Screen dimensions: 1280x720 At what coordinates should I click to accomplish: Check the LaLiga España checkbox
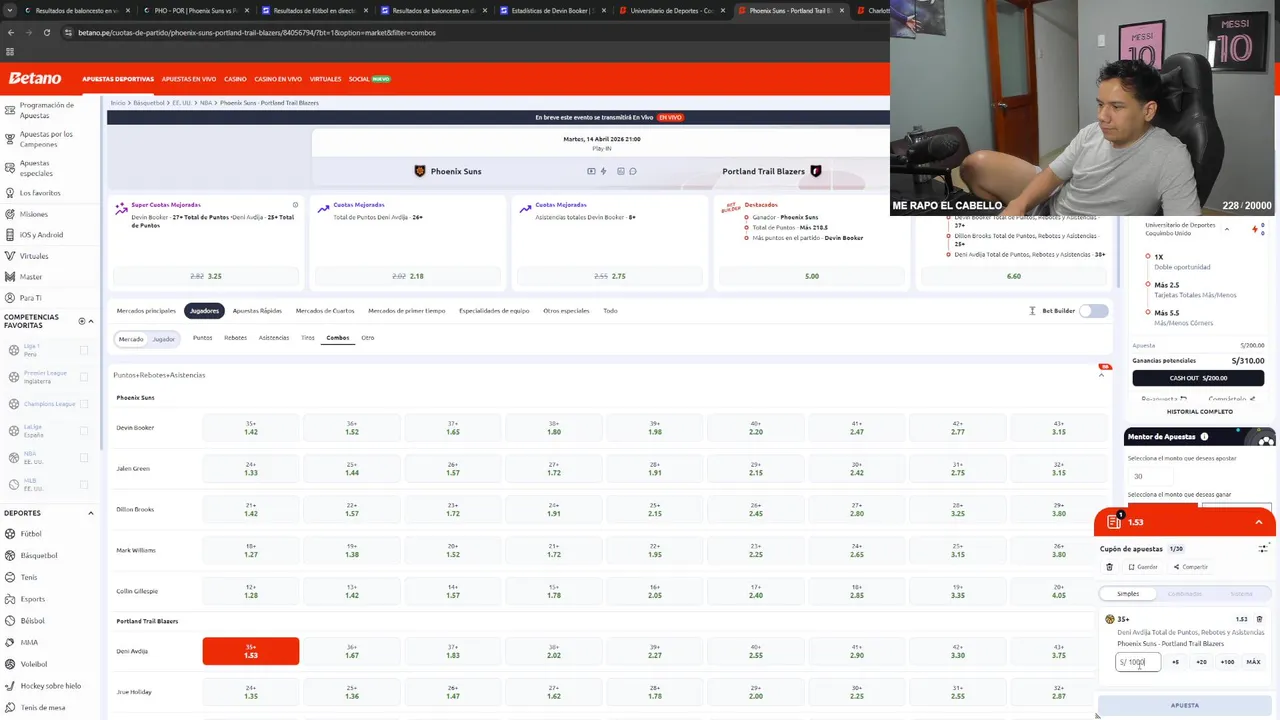tap(84, 431)
